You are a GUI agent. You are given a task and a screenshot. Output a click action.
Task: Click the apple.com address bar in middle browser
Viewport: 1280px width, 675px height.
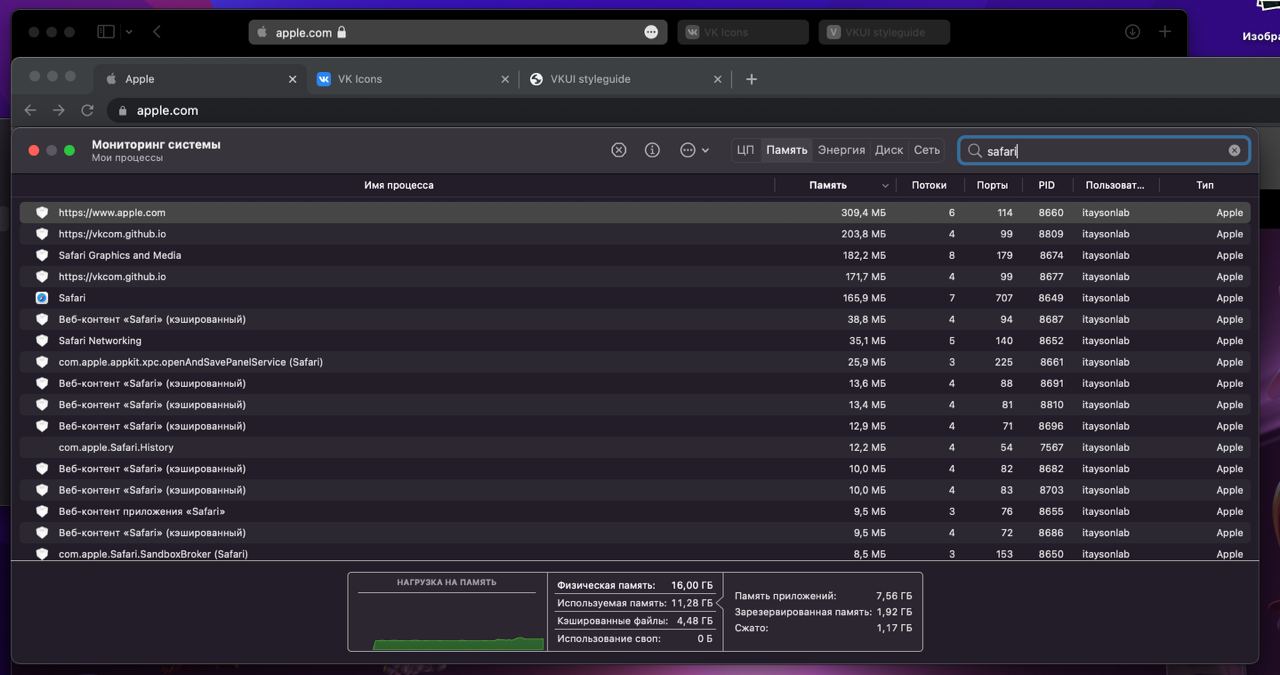[167, 111]
